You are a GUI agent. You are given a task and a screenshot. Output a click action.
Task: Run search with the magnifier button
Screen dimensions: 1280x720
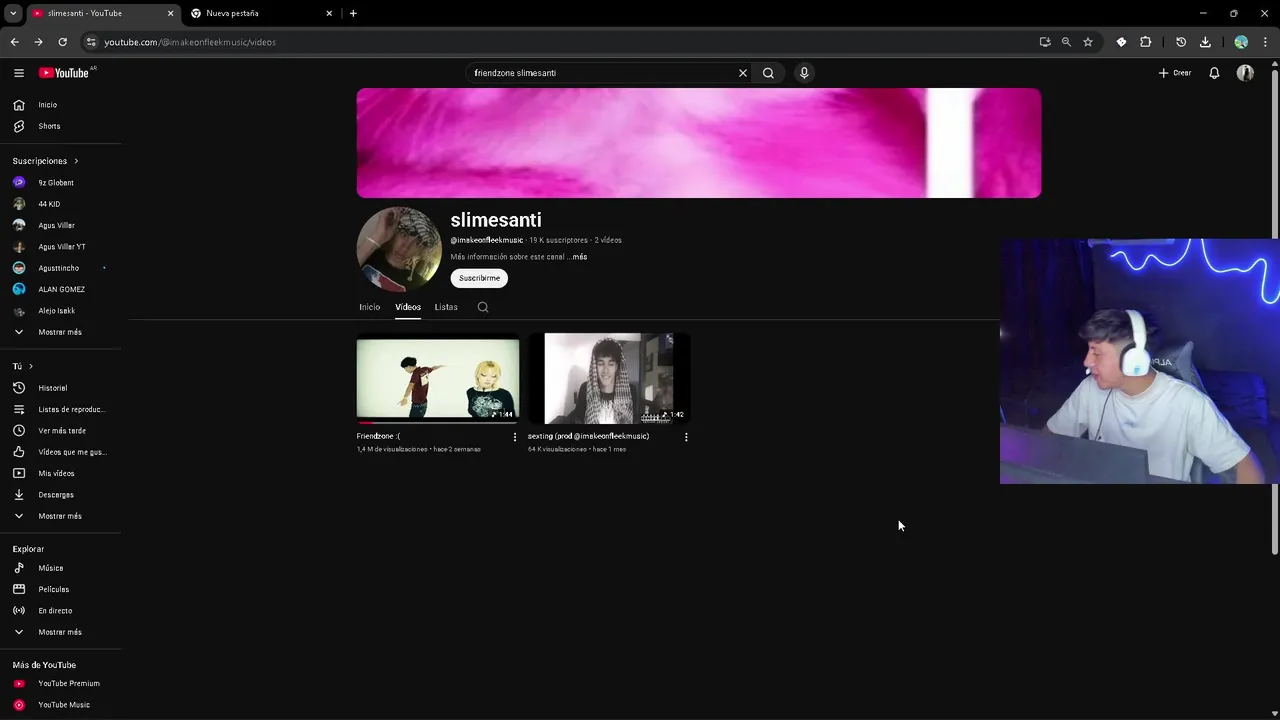(x=768, y=73)
